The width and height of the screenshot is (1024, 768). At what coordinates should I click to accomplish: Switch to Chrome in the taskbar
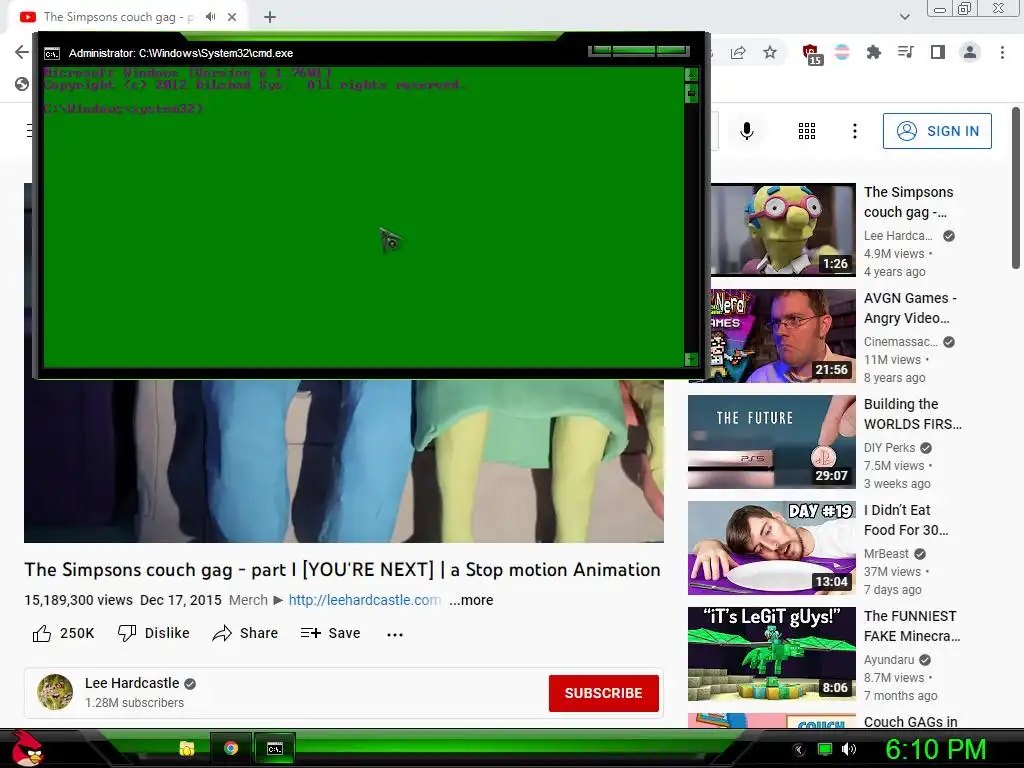tap(231, 748)
